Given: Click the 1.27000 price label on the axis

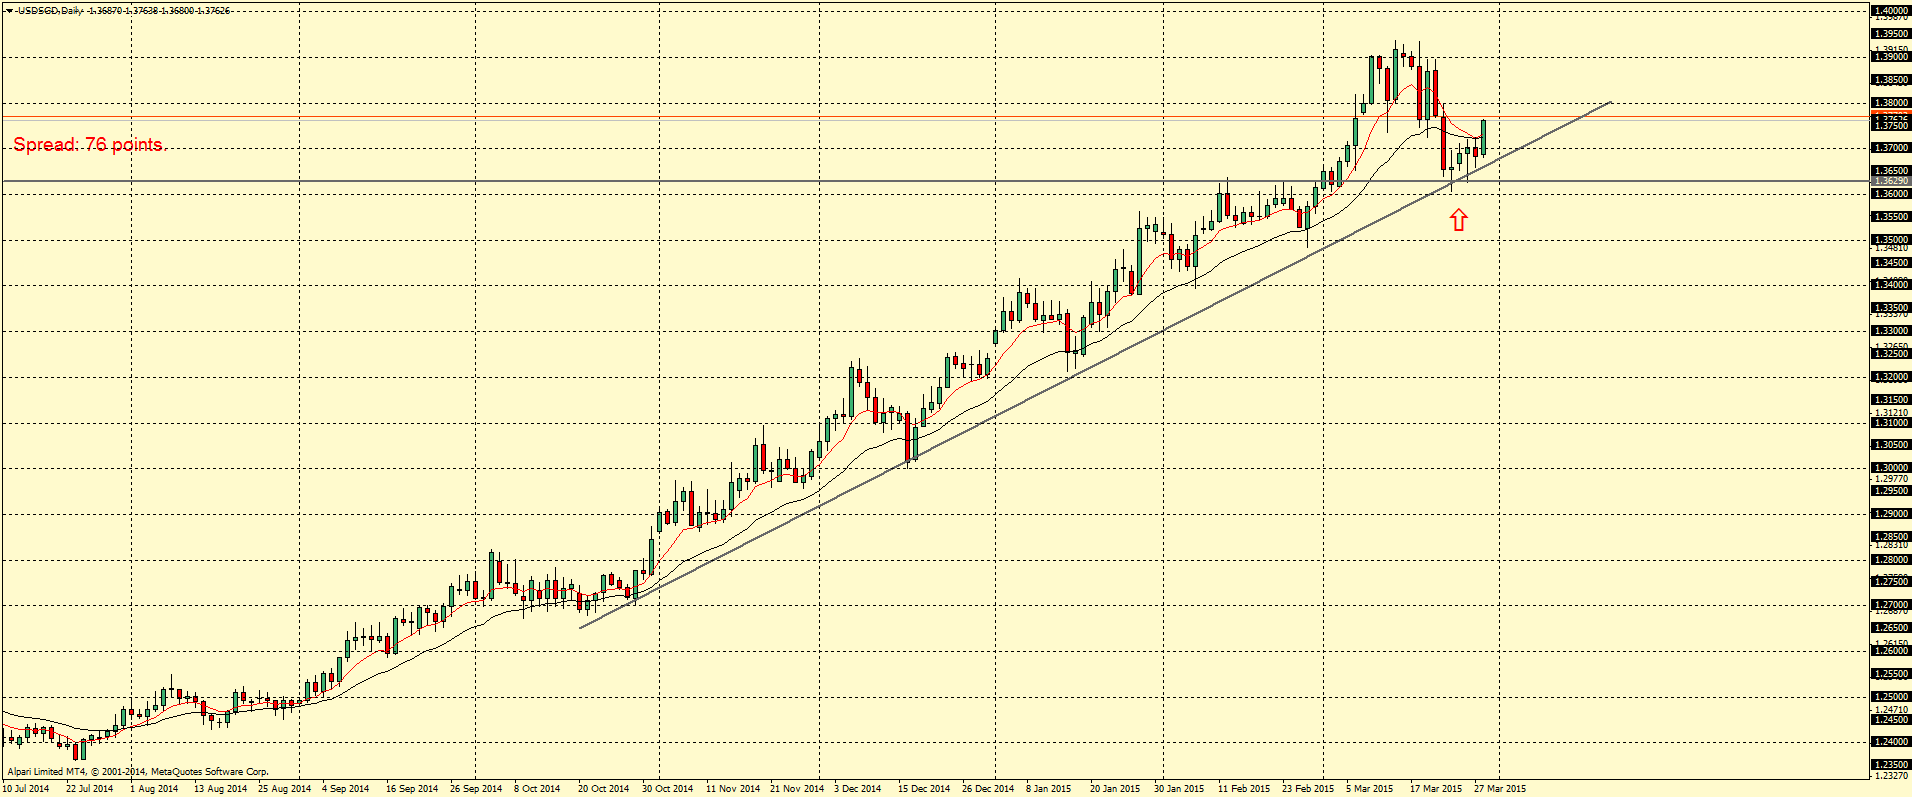Looking at the screenshot, I should pyautogui.click(x=1891, y=605).
